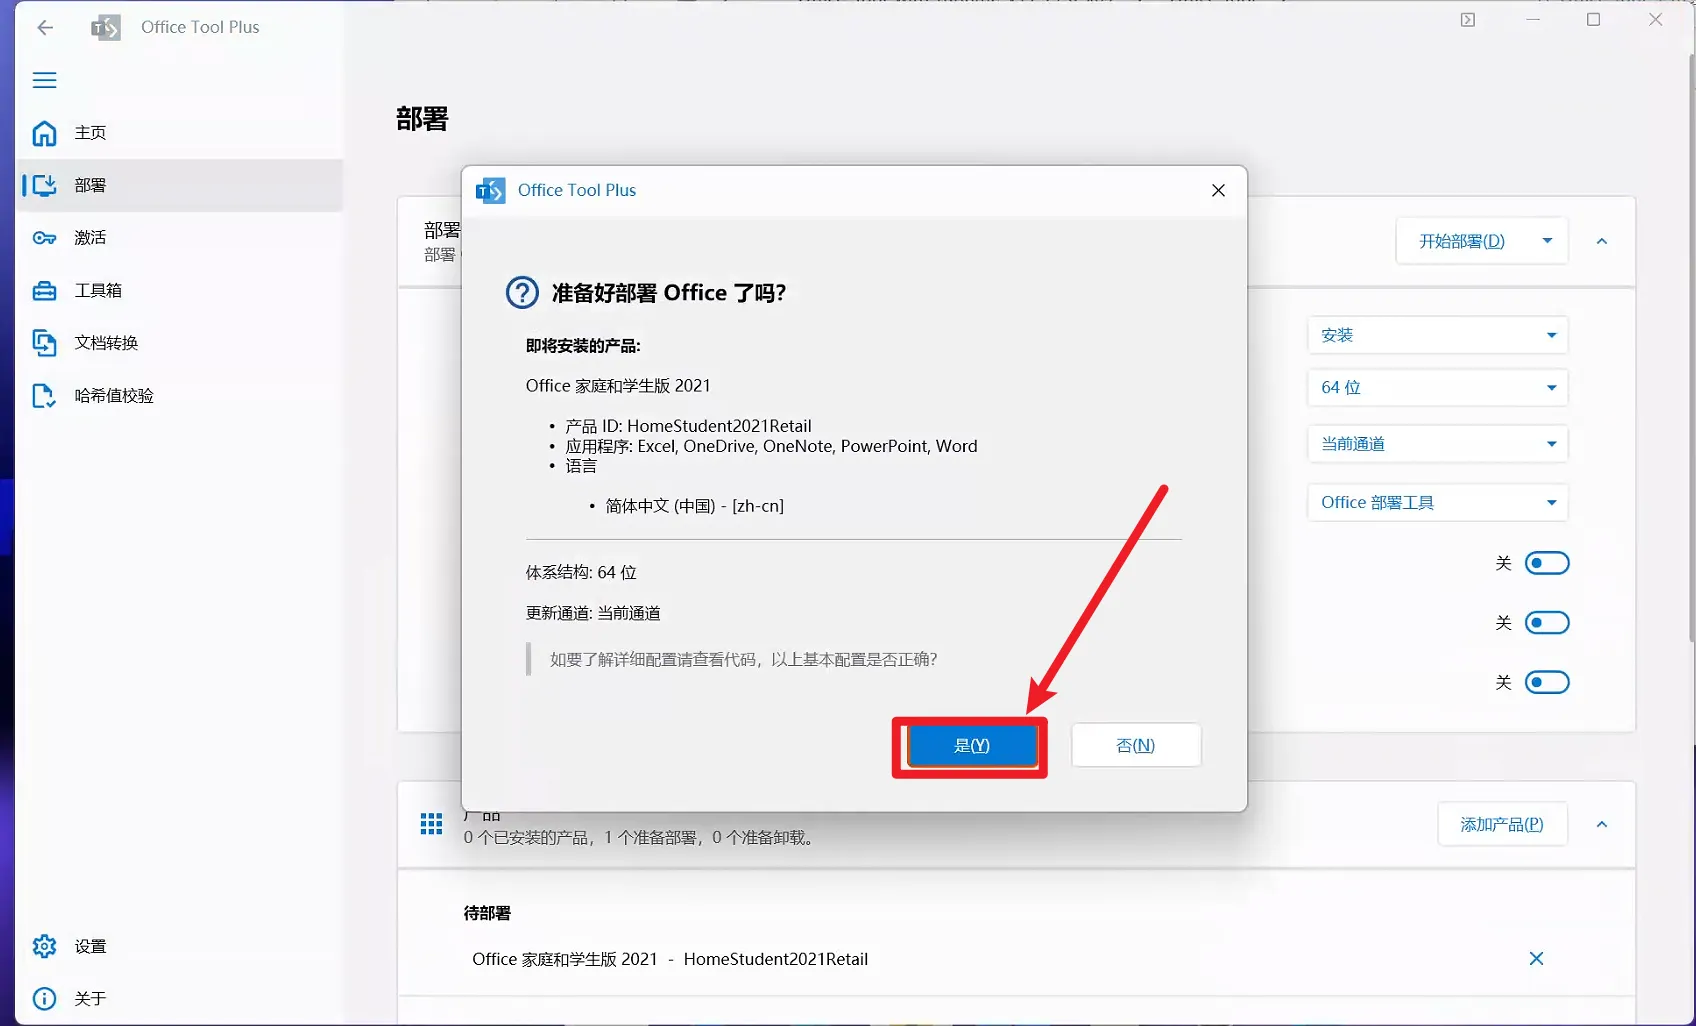
Task: Open the 激活 activation key icon
Action: click(x=44, y=238)
